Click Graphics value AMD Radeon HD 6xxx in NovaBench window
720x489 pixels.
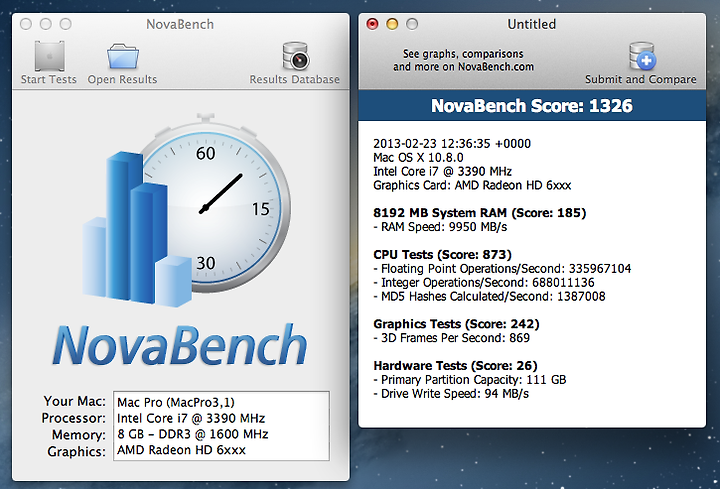pos(181,450)
